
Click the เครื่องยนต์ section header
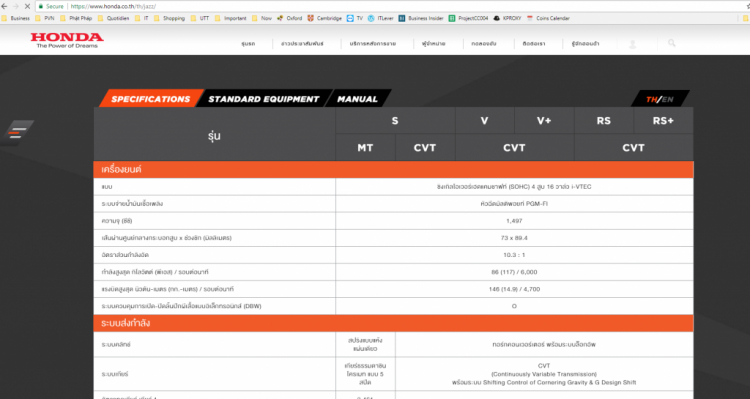tap(393, 169)
